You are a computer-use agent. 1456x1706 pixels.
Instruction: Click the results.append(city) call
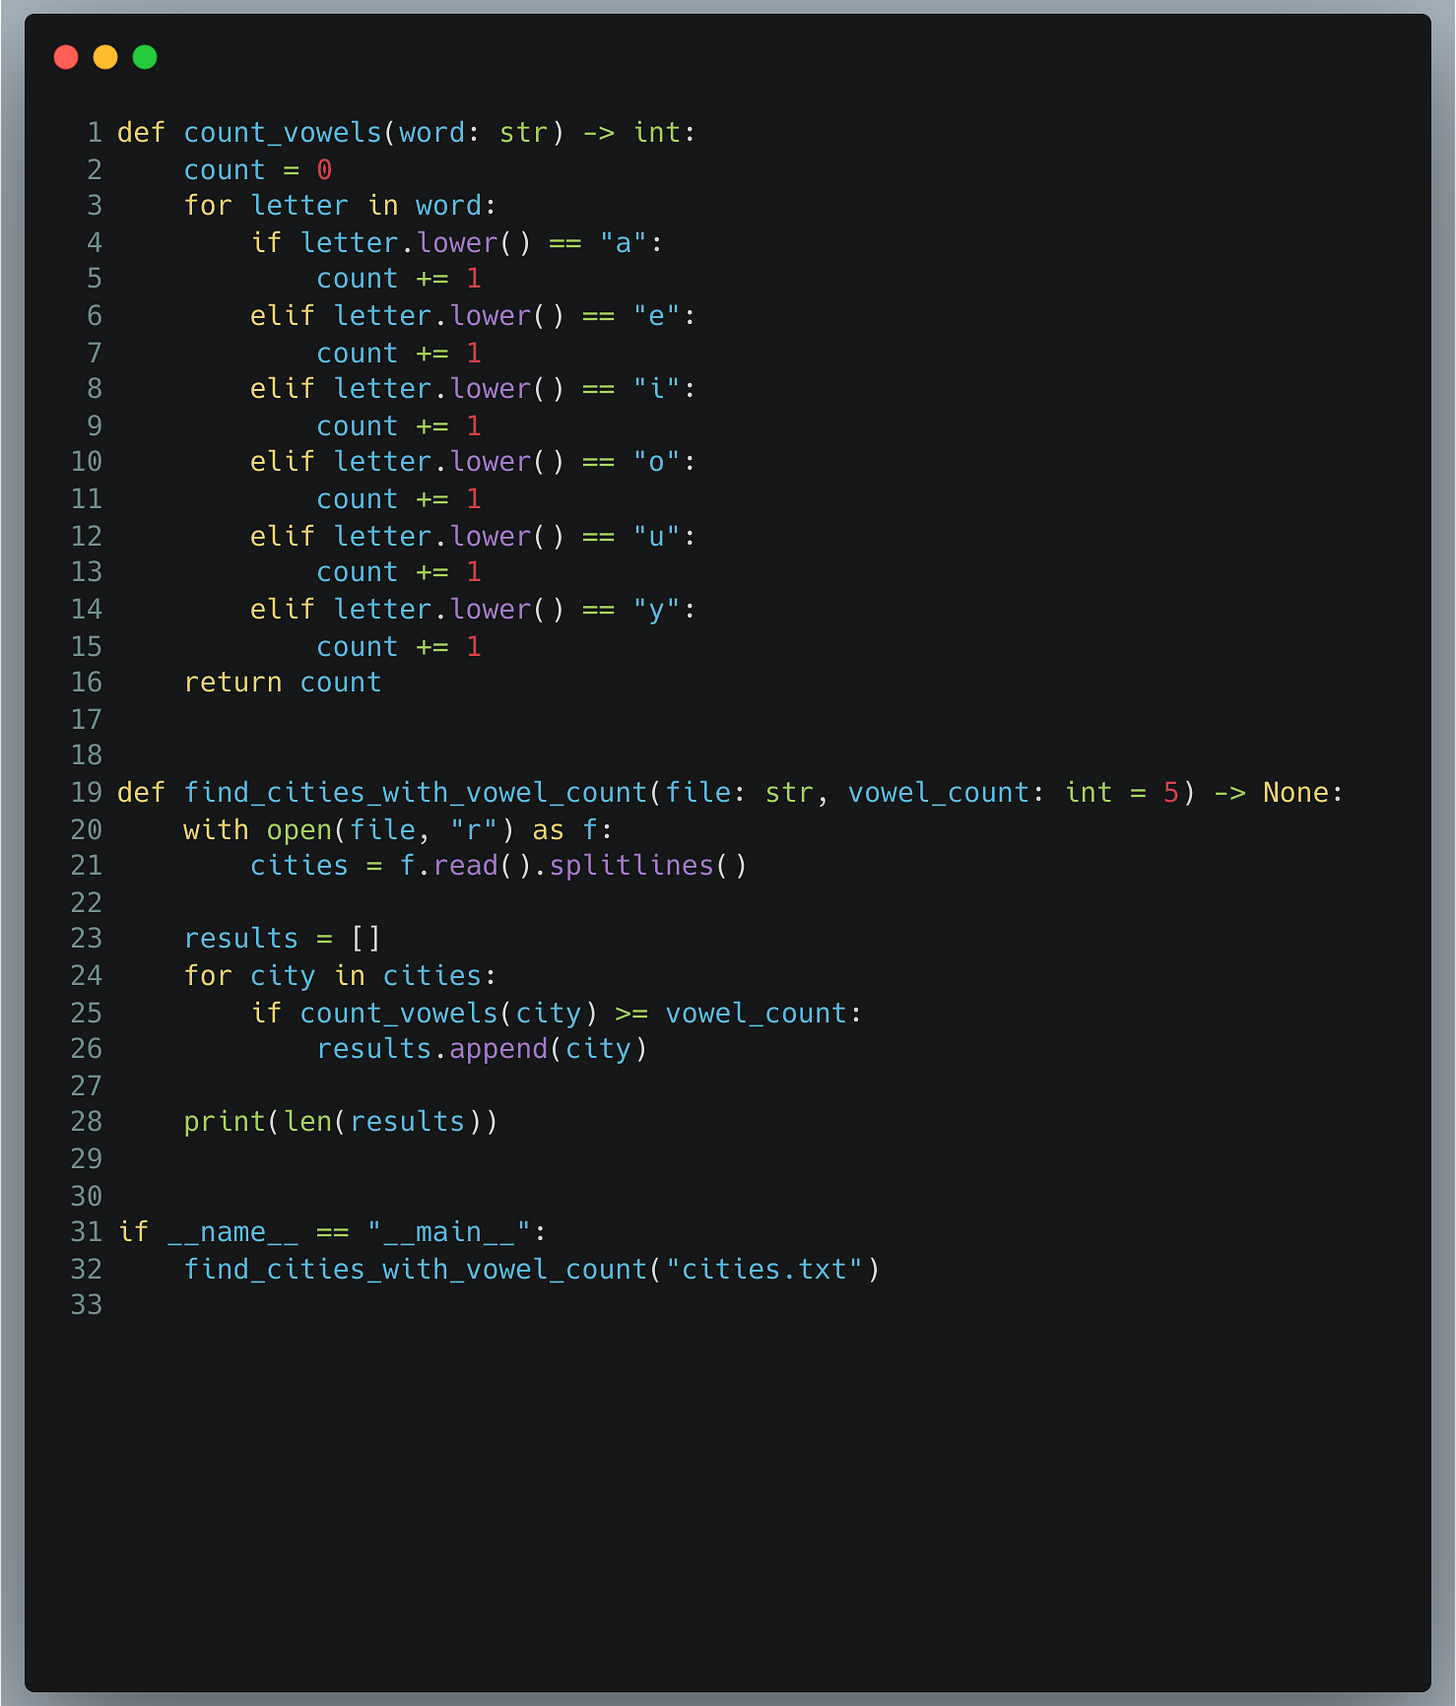(x=482, y=1048)
